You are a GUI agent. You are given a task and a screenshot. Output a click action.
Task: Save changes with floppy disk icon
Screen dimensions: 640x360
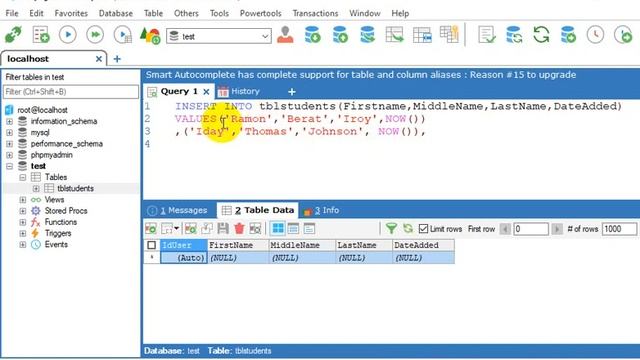223,229
